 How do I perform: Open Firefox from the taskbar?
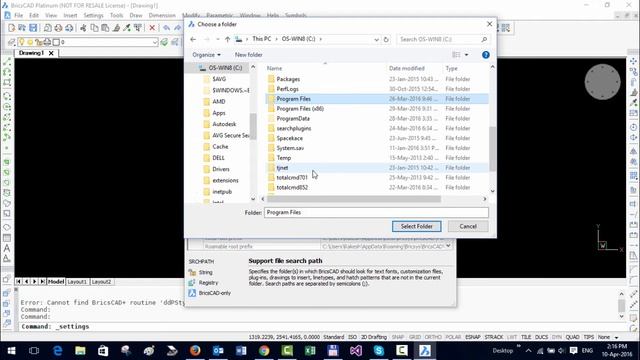(195, 351)
